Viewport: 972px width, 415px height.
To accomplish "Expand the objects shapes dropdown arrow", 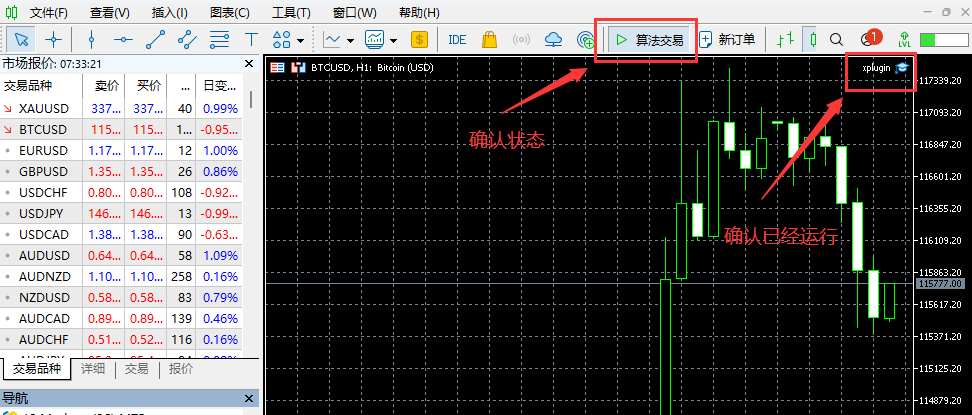I will (301, 40).
